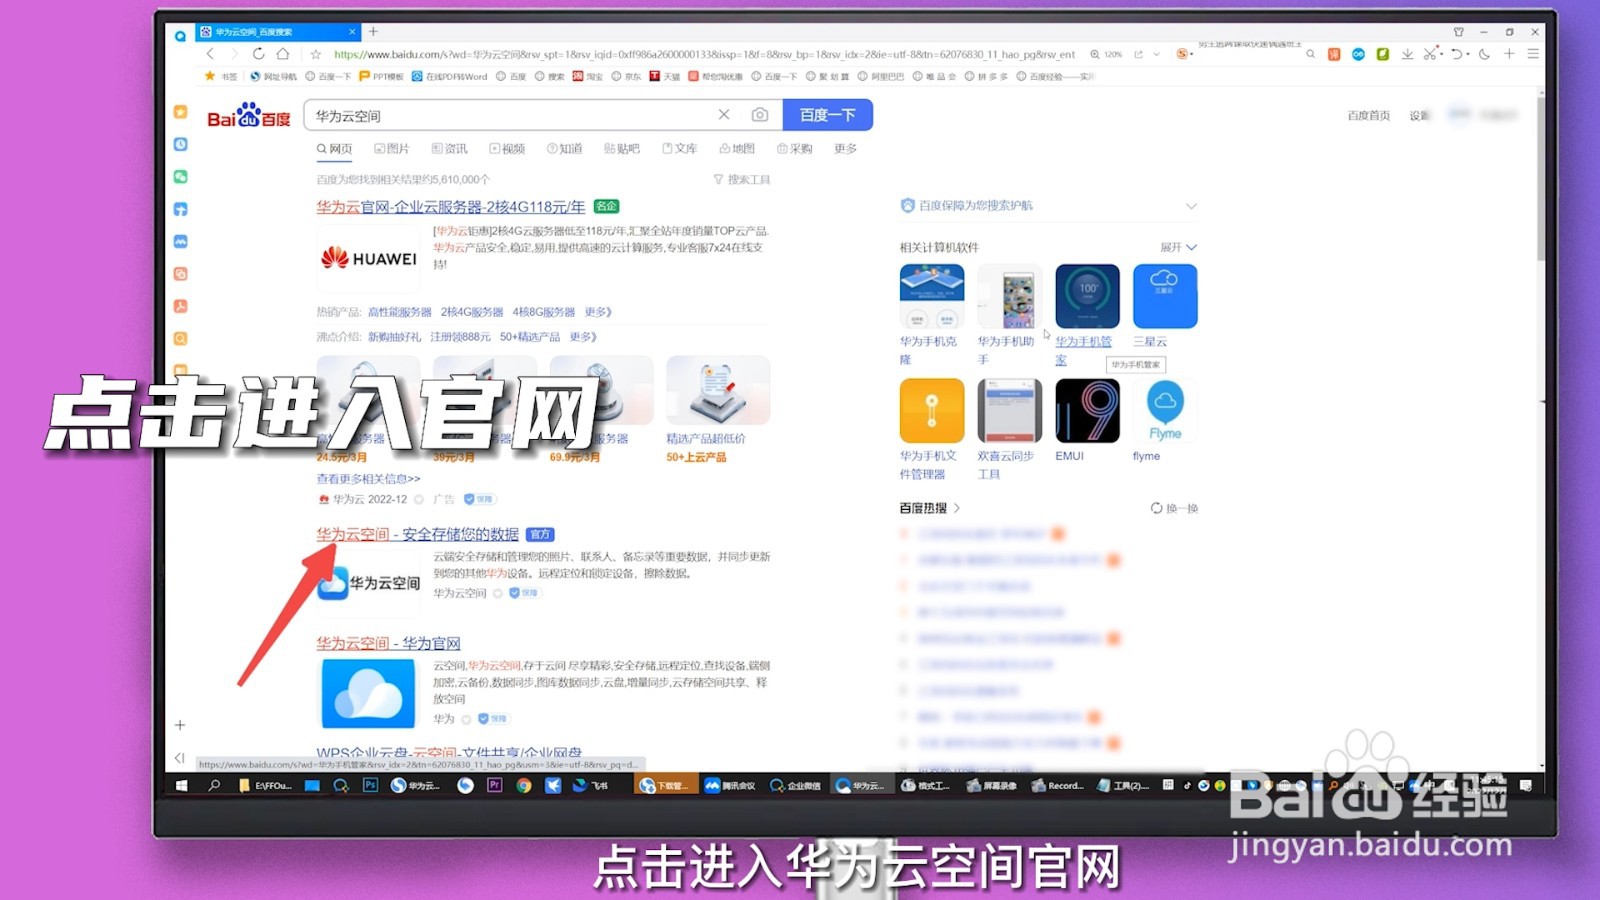Open the 2核4G服务器 link

coord(472,312)
